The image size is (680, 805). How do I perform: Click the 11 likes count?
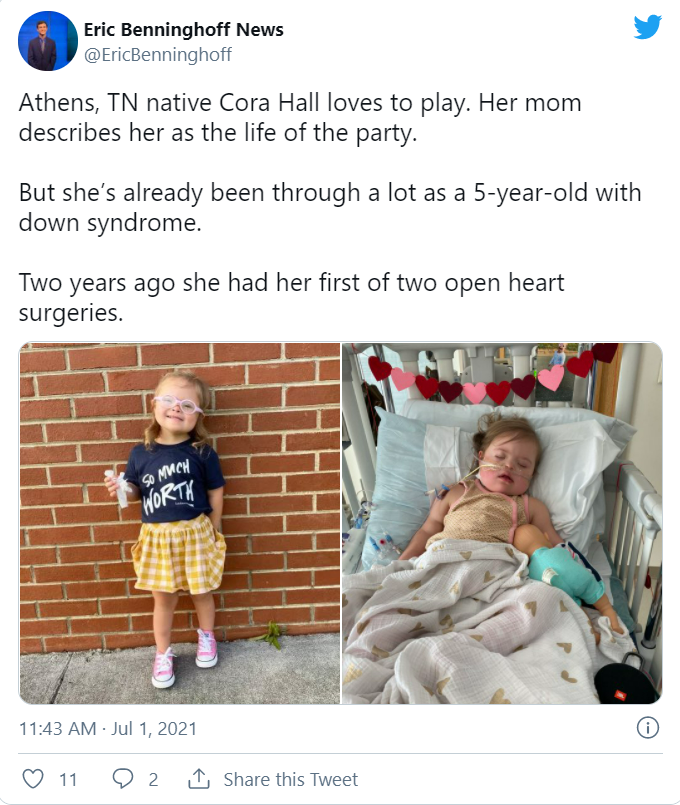68,779
